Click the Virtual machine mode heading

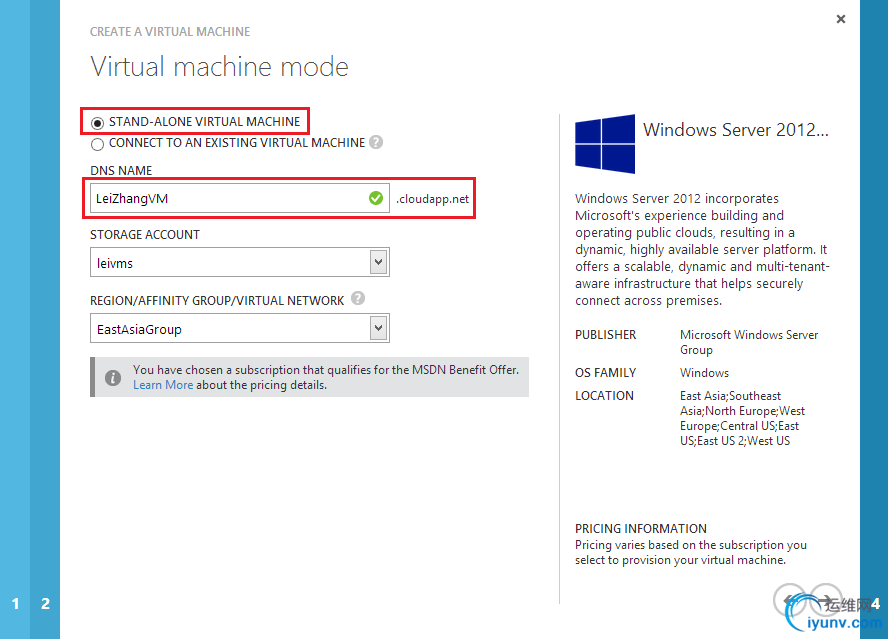(219, 67)
